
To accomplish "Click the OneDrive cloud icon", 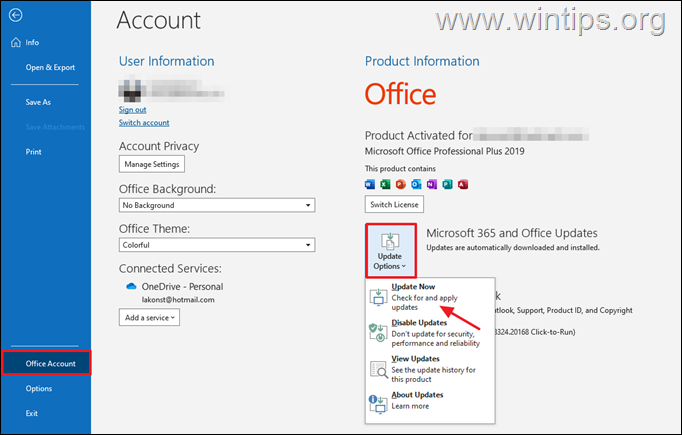I will click(x=131, y=286).
